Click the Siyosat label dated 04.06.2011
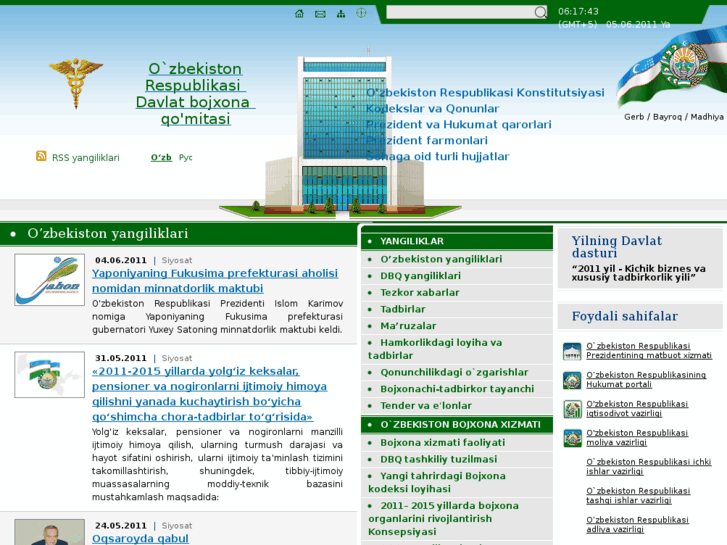This screenshot has height=545, width=727. [177, 260]
